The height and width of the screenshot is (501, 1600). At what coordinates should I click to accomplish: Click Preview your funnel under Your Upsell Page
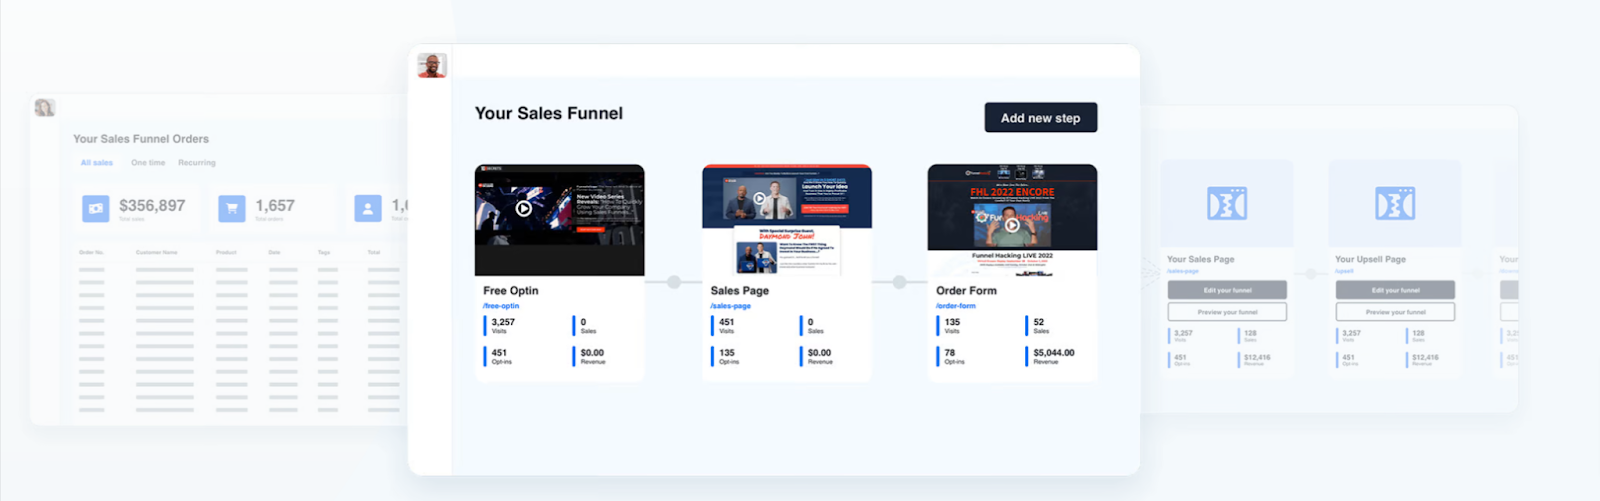[x=1395, y=312]
